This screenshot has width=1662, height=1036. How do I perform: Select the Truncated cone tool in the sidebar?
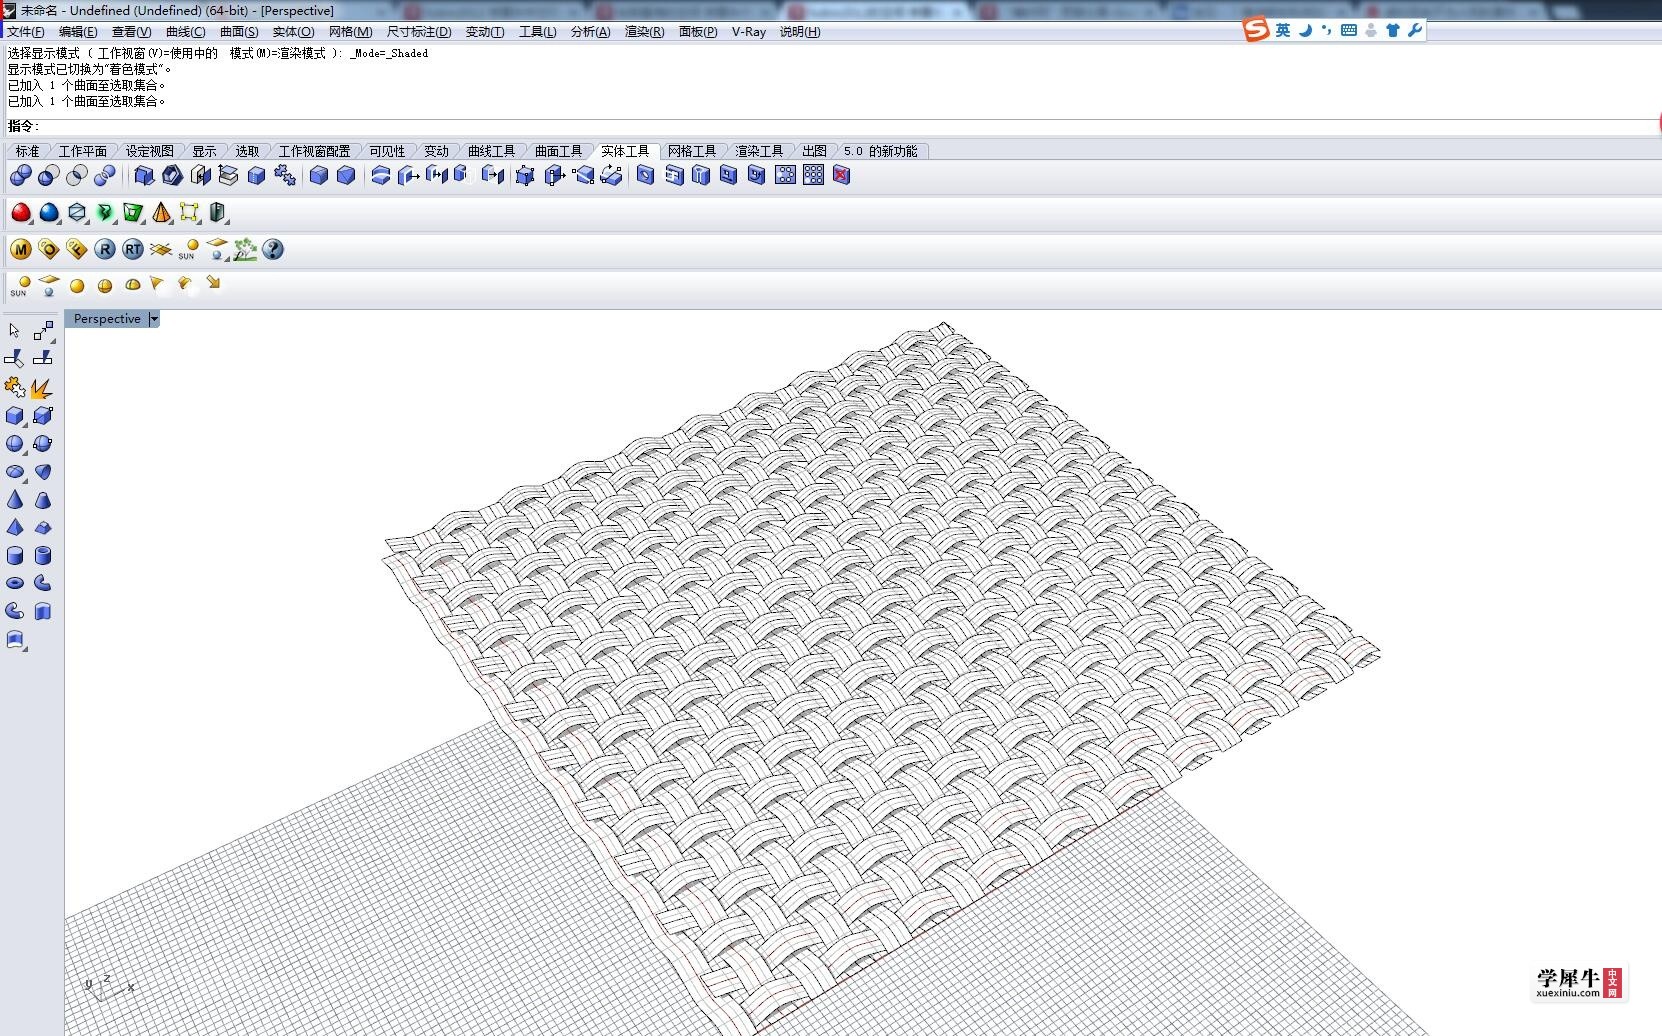pyautogui.click(x=43, y=500)
